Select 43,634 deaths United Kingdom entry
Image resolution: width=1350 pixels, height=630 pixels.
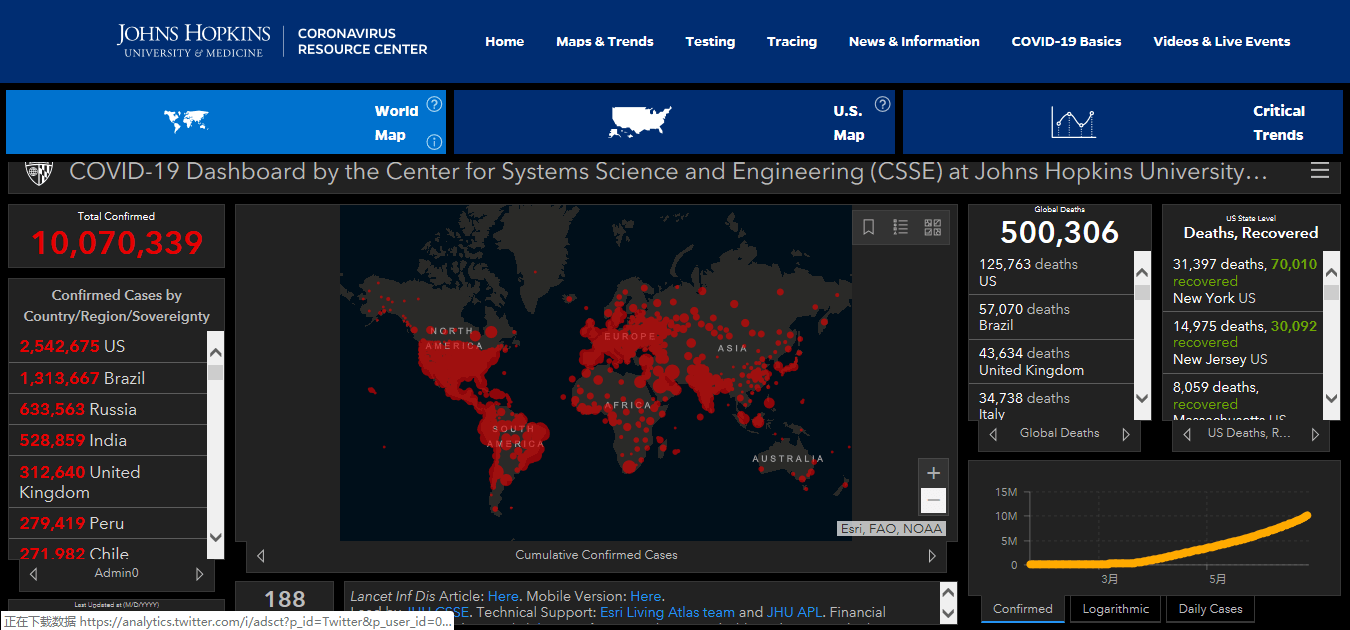[1054, 361]
